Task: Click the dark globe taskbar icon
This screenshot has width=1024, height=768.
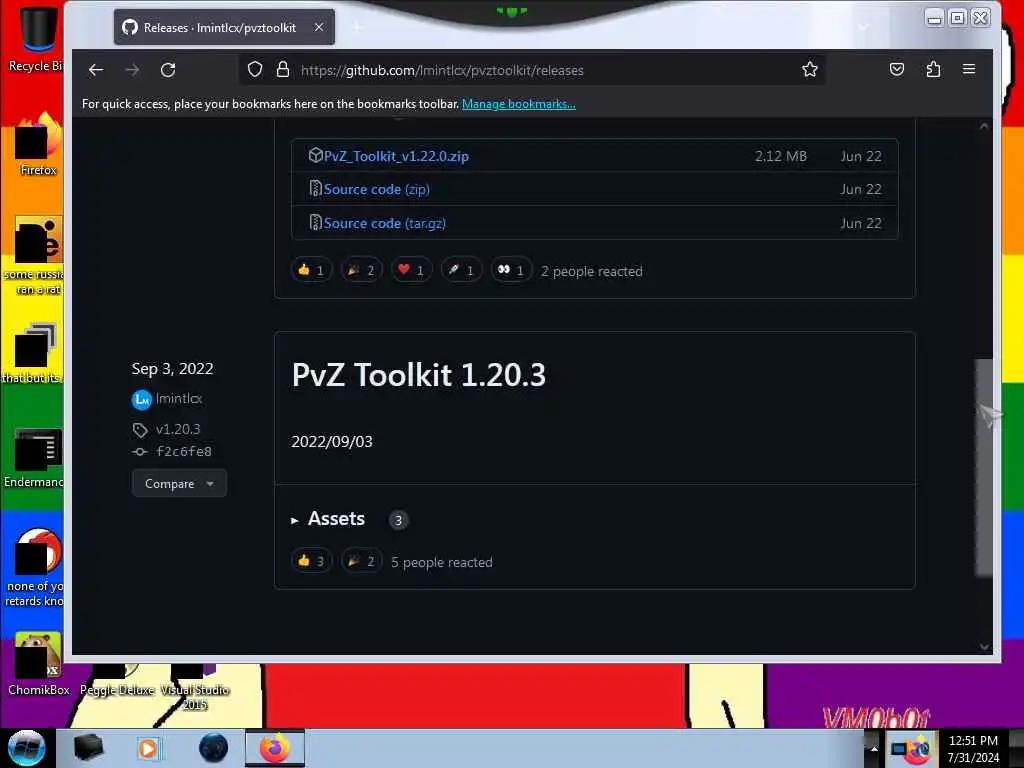Action: click(213, 748)
